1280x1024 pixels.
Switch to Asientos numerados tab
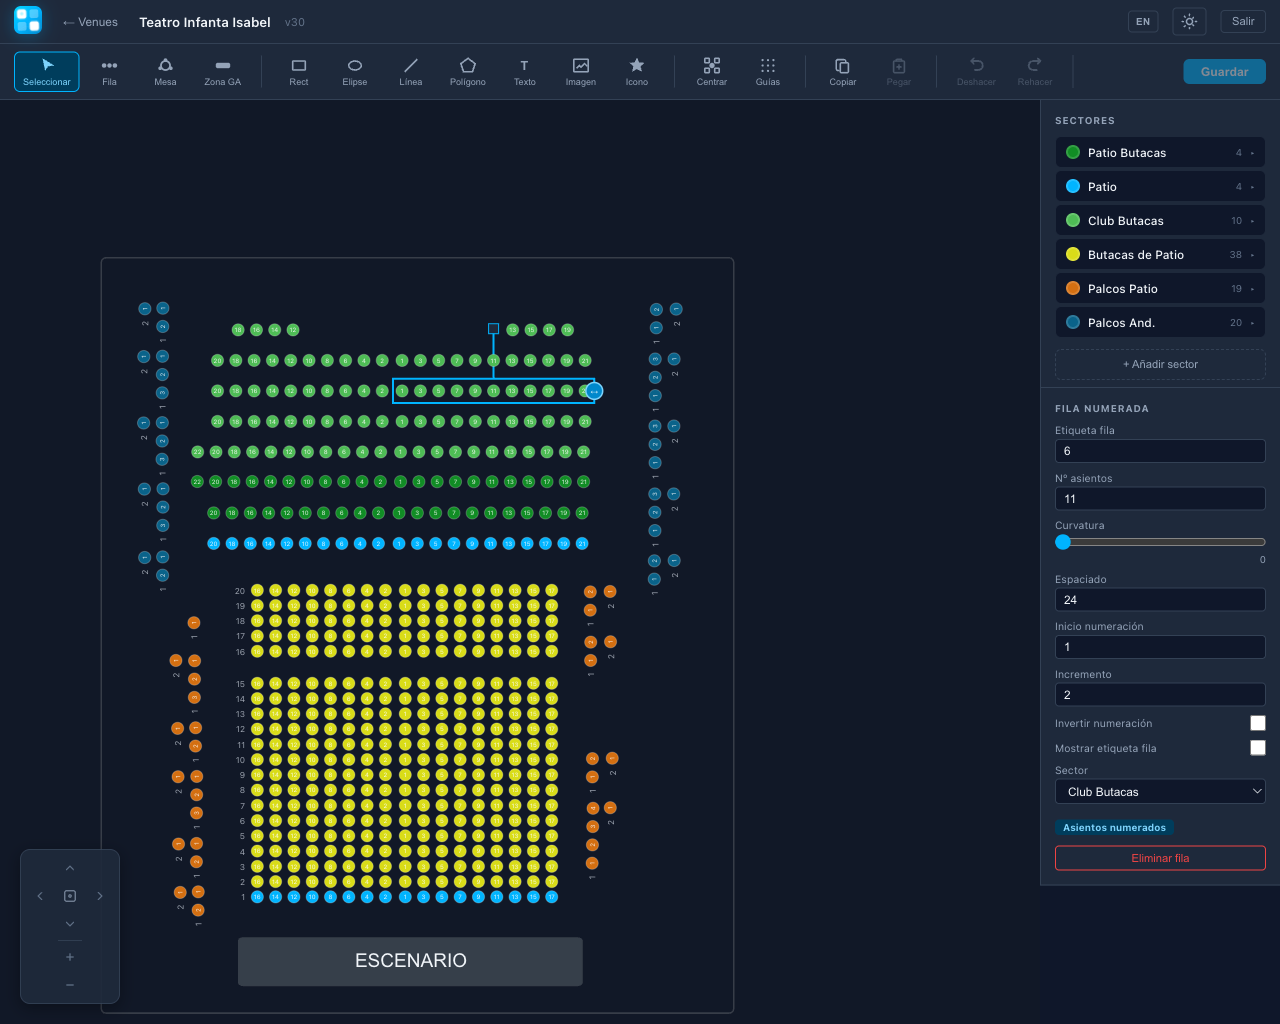tap(1113, 827)
